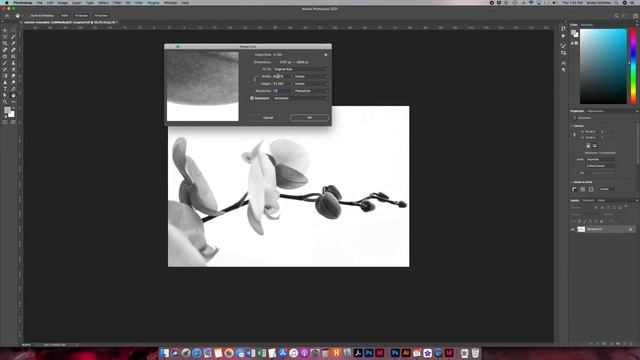Collapse the Rulers & Grids section

[x=571, y=182]
